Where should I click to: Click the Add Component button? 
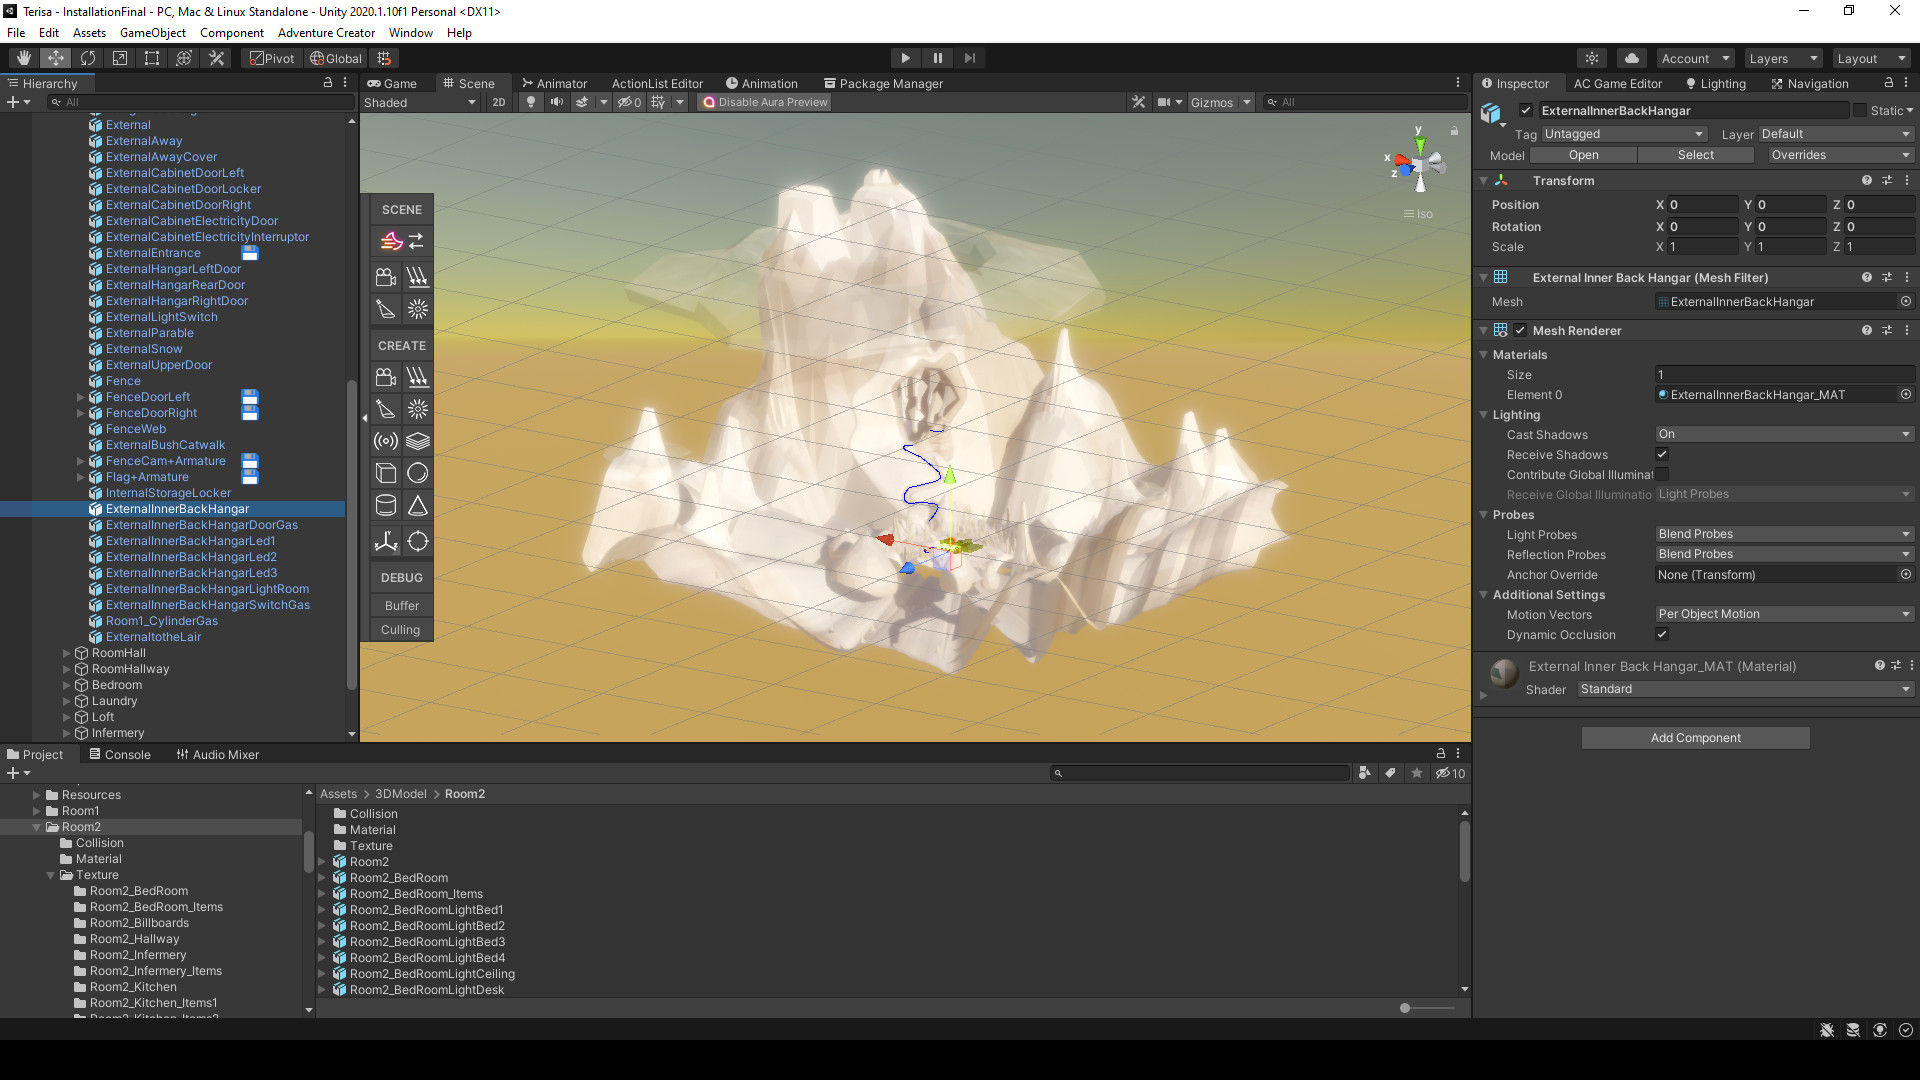tap(1695, 738)
